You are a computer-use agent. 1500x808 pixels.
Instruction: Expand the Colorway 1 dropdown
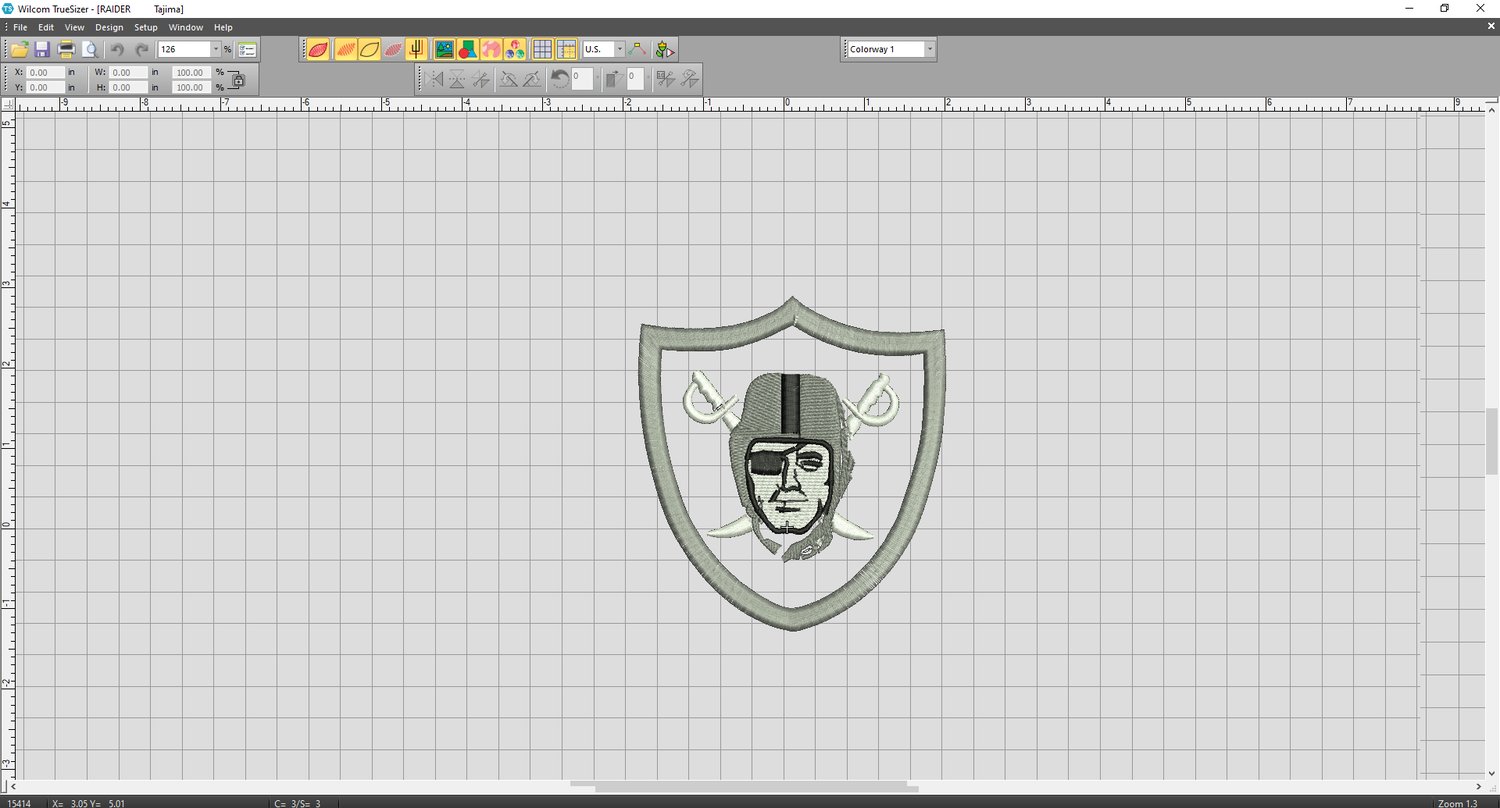point(930,49)
